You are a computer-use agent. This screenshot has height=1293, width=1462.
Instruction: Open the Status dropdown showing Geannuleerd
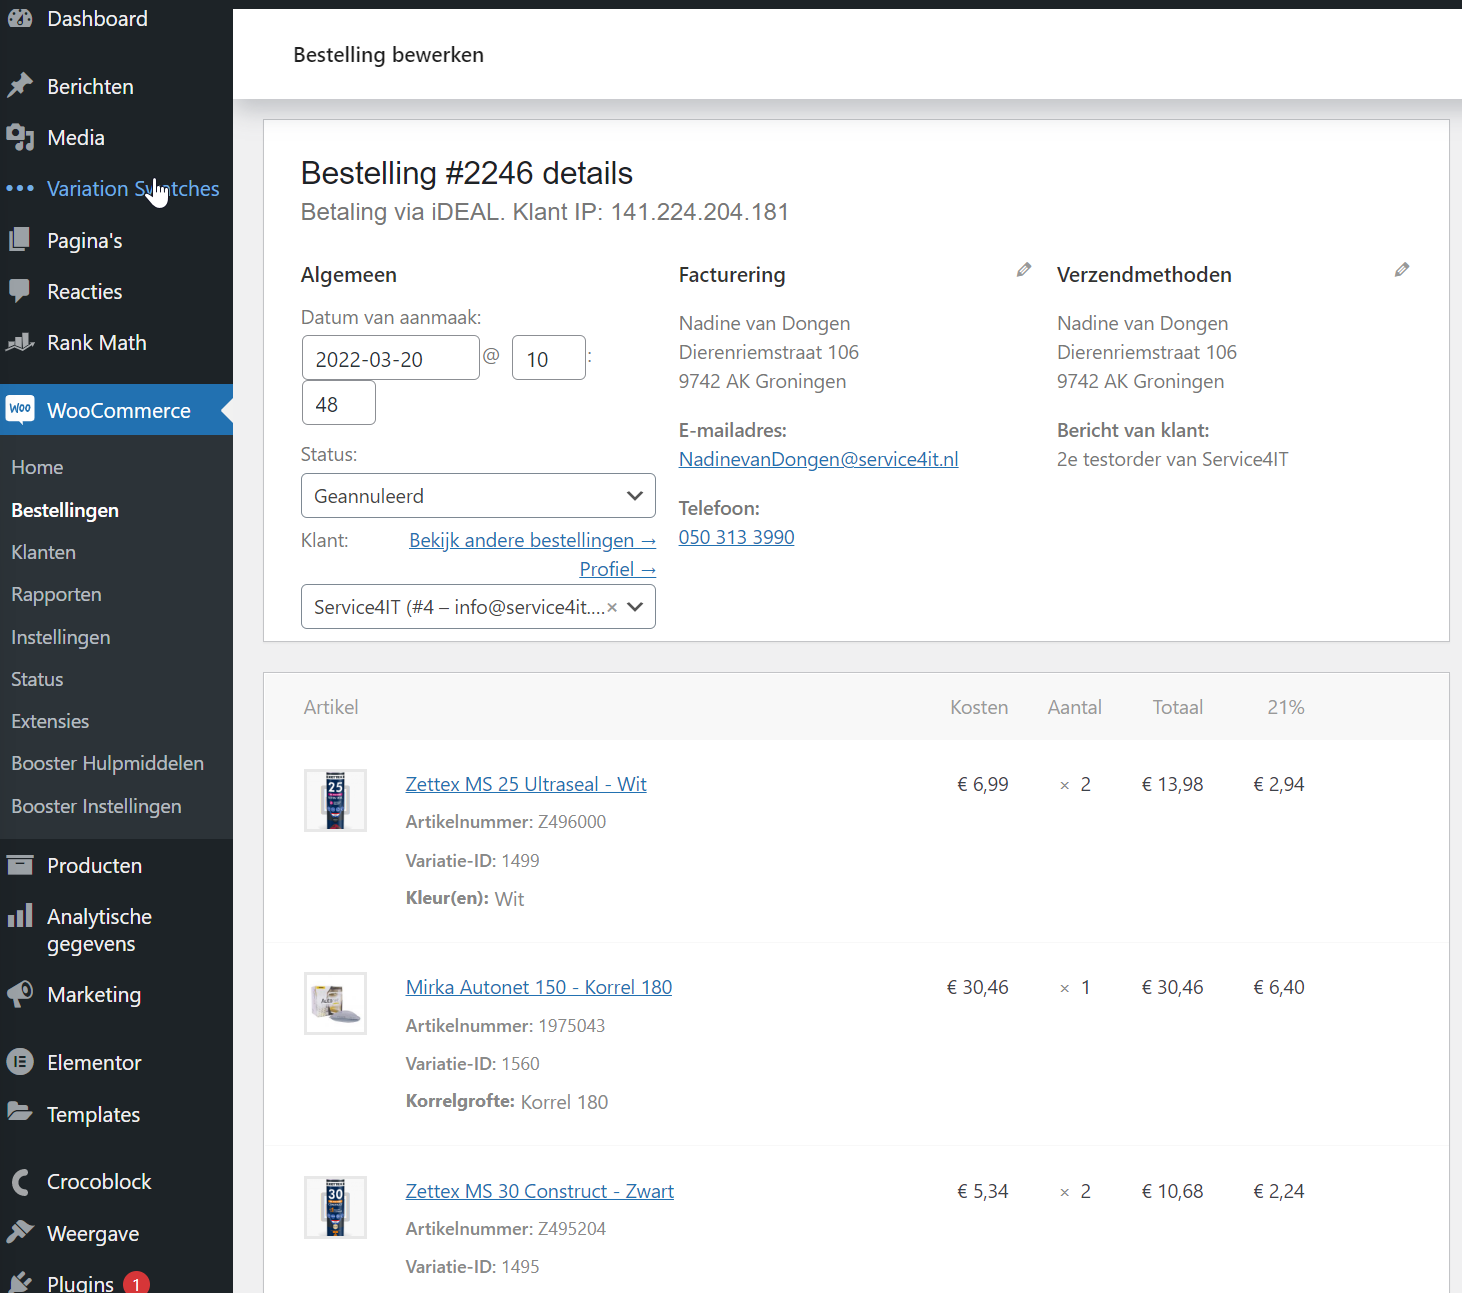coord(478,496)
